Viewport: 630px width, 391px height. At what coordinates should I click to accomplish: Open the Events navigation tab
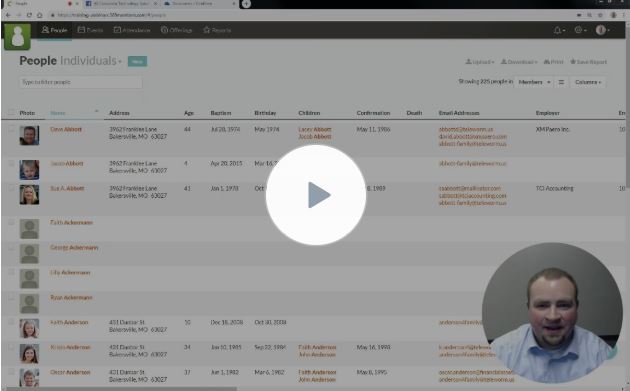(x=90, y=30)
